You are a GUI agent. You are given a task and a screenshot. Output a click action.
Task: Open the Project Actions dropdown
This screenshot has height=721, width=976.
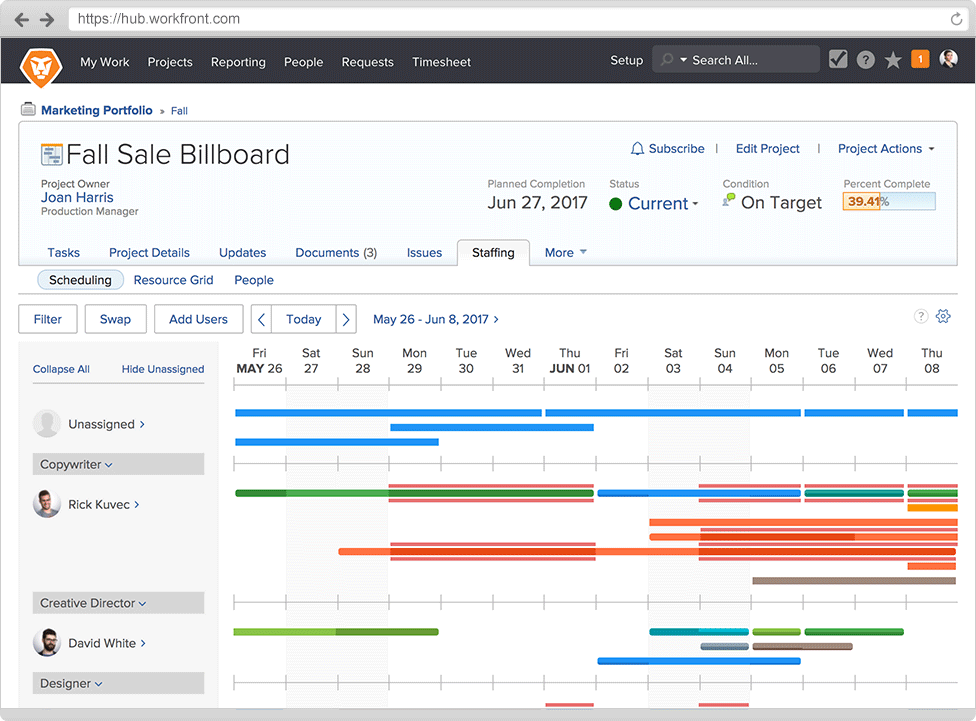[886, 149]
